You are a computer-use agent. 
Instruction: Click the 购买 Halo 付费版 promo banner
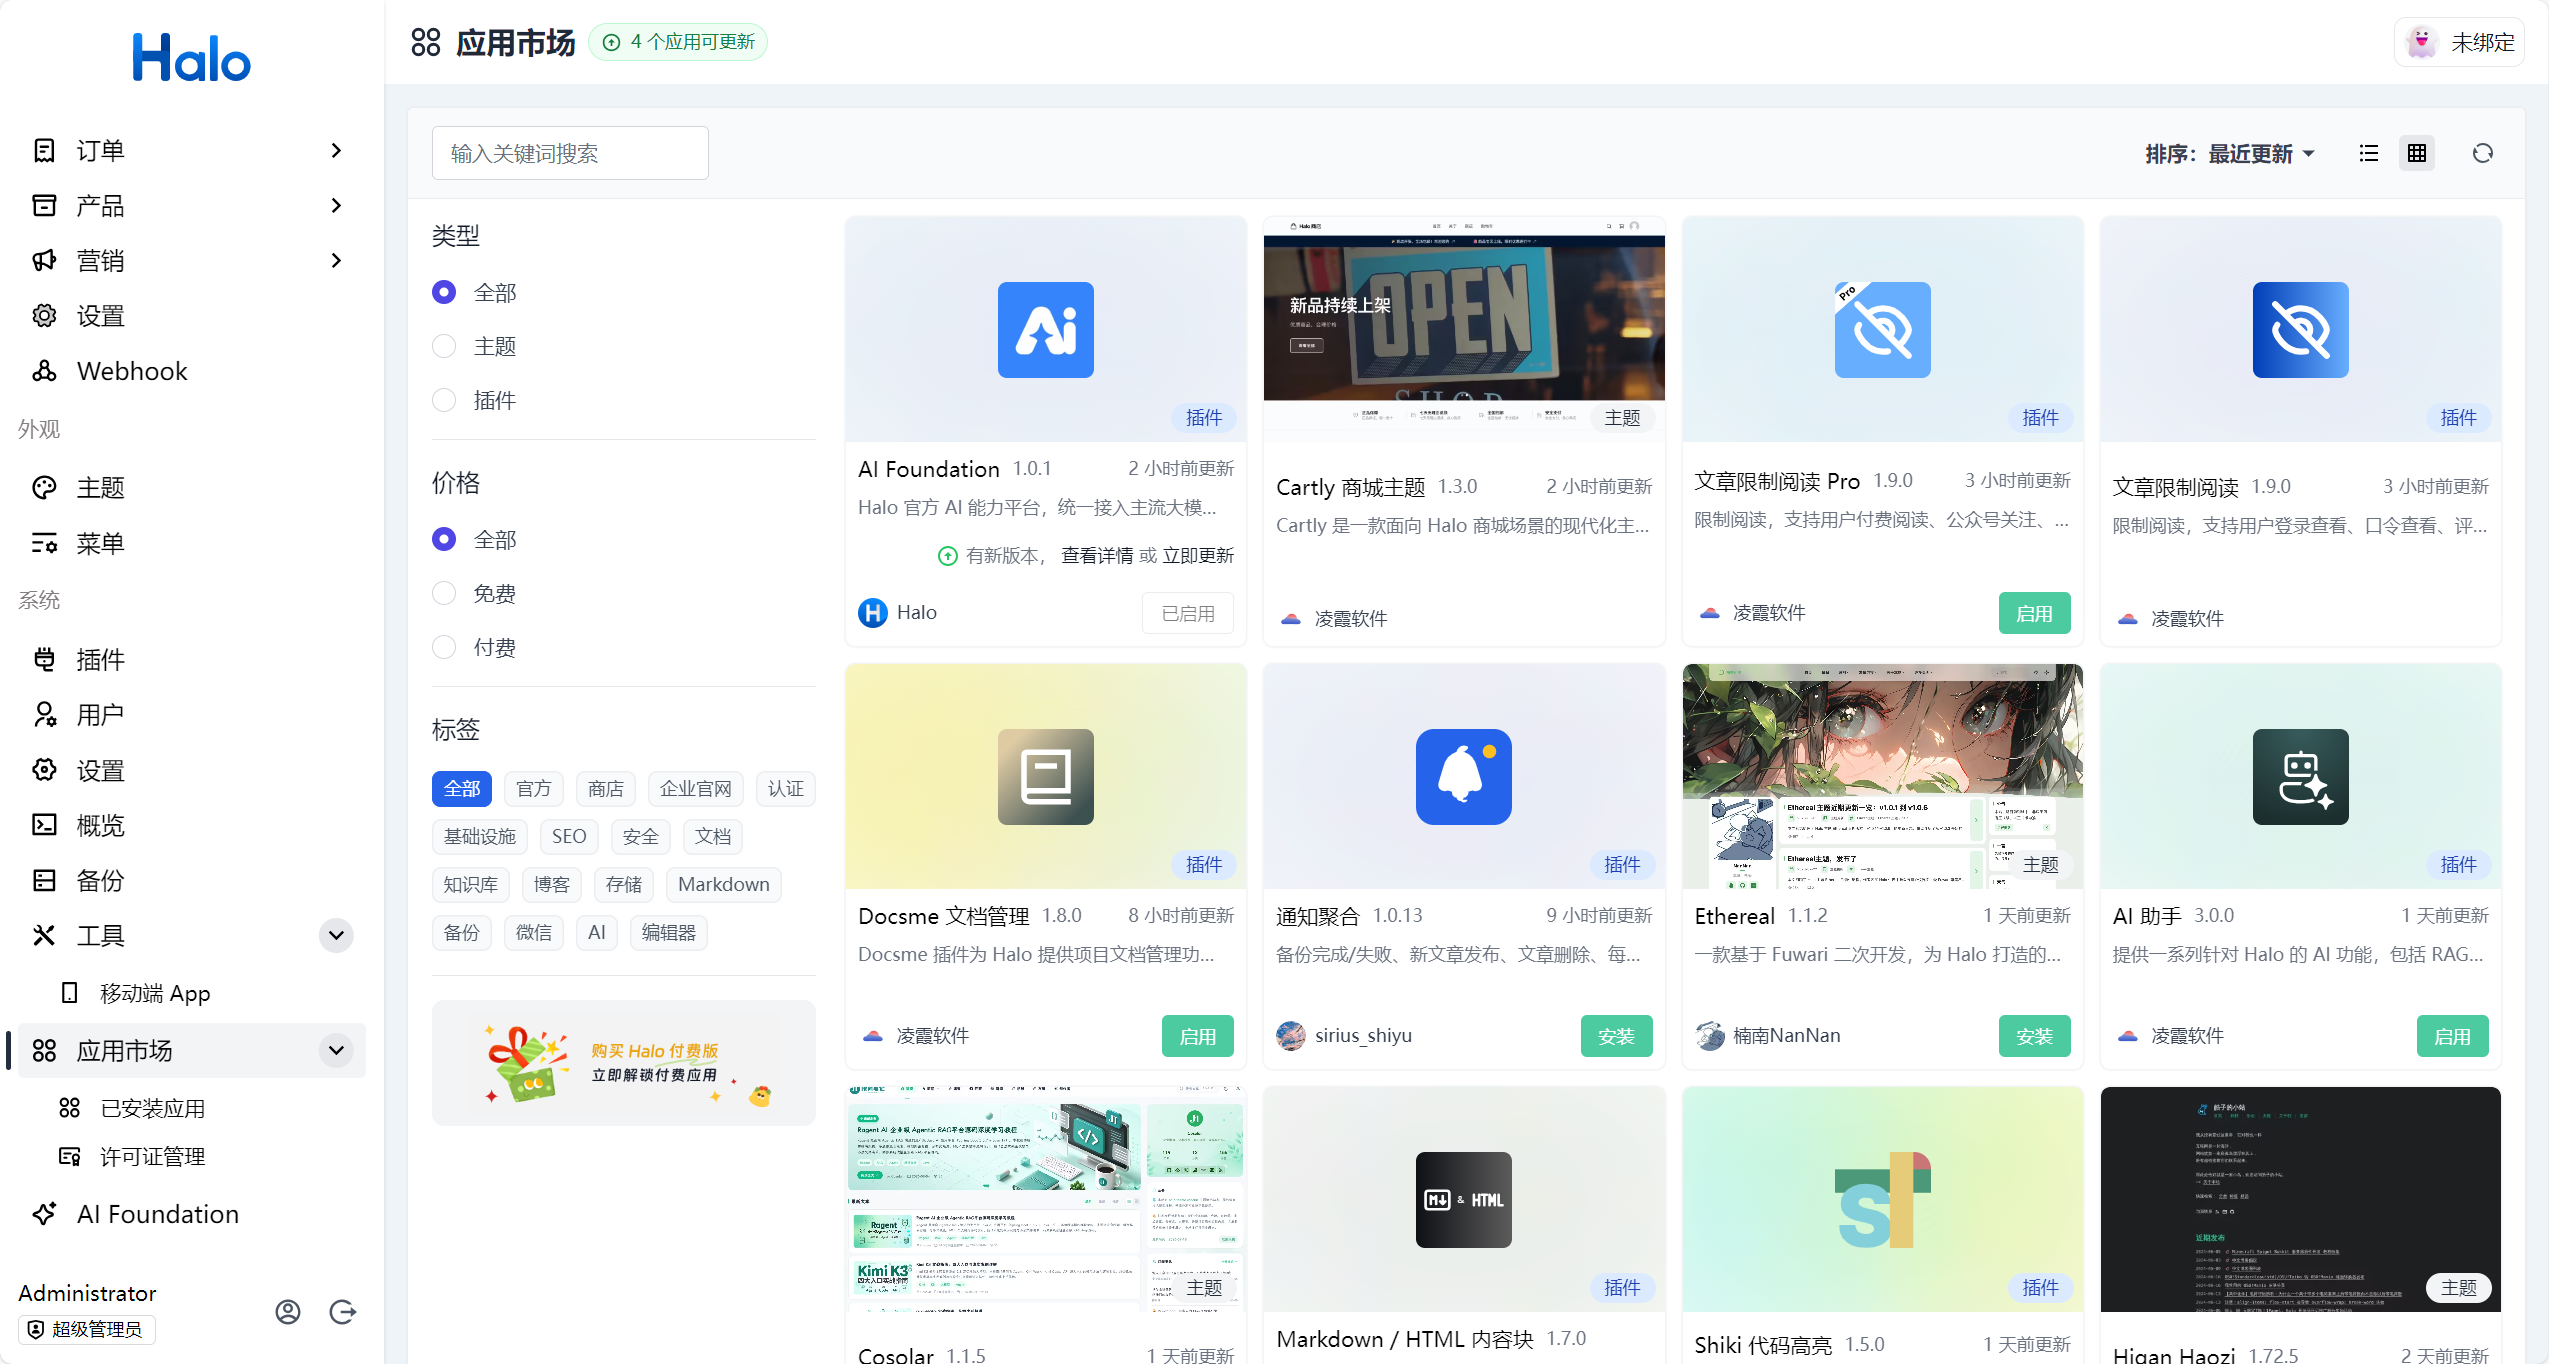click(624, 1063)
